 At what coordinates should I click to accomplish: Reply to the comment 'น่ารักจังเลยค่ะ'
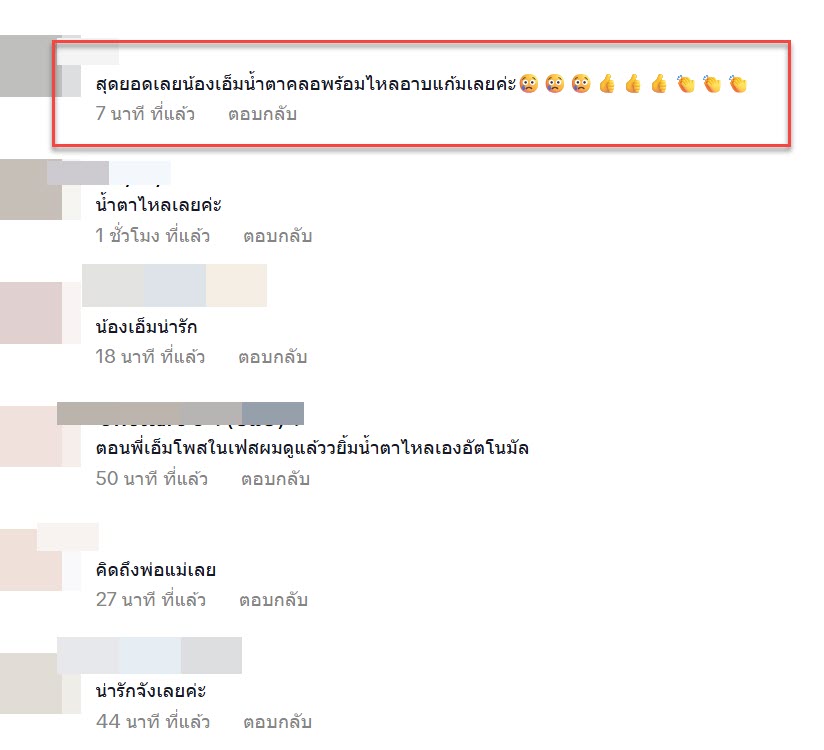click(x=277, y=722)
